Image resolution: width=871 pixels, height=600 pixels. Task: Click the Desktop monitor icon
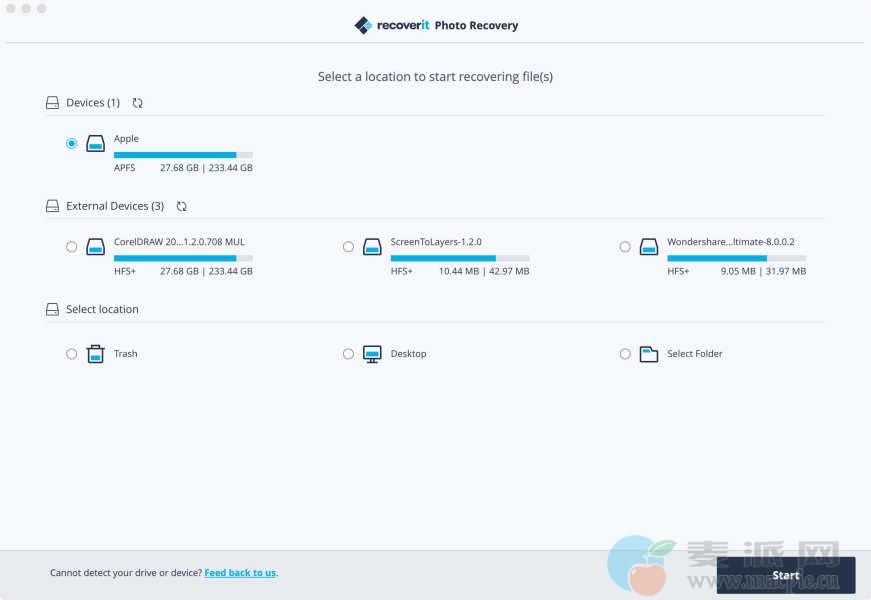click(x=372, y=354)
